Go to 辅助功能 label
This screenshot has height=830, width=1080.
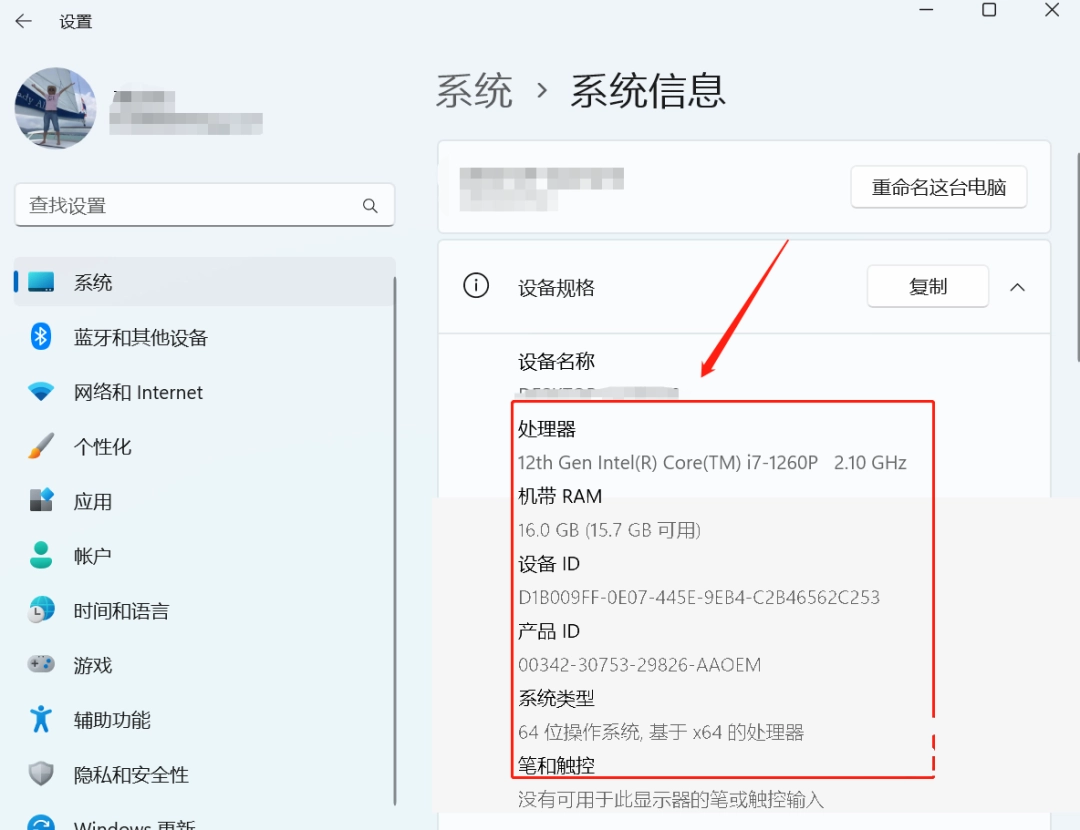coord(112,720)
